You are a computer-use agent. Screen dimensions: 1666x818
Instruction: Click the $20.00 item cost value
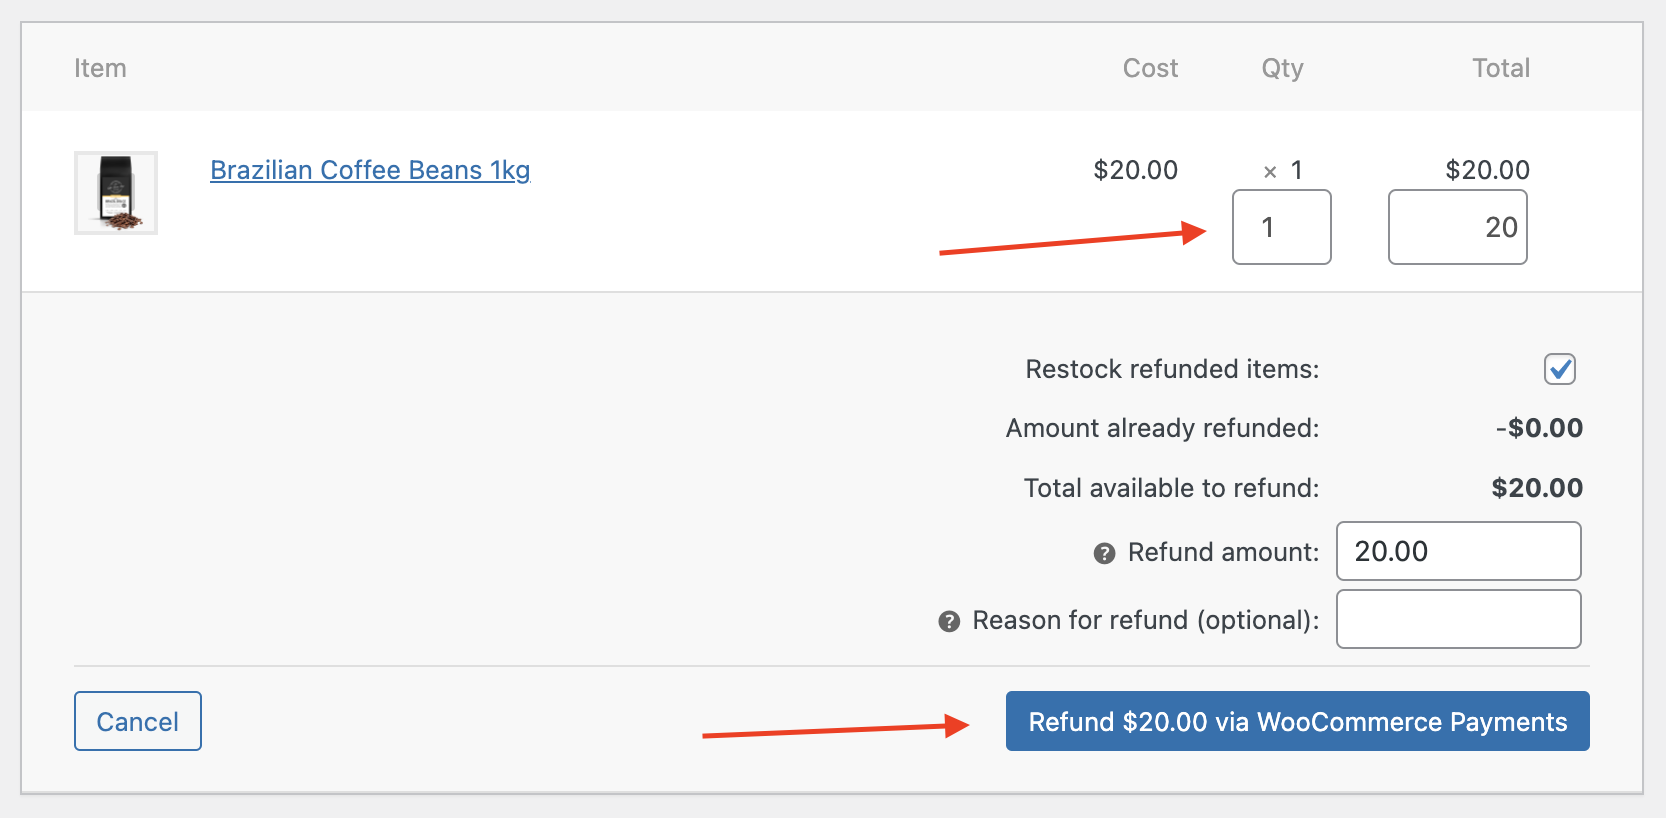(1135, 170)
